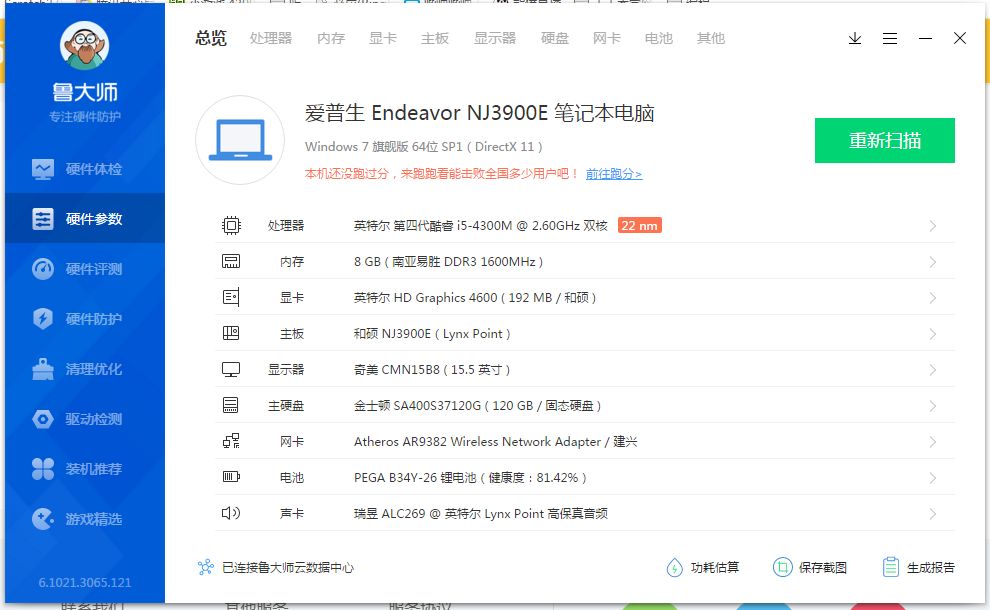Click 和硕 NJ3900E Lynx Point text
990x610 pixels.
[432, 333]
